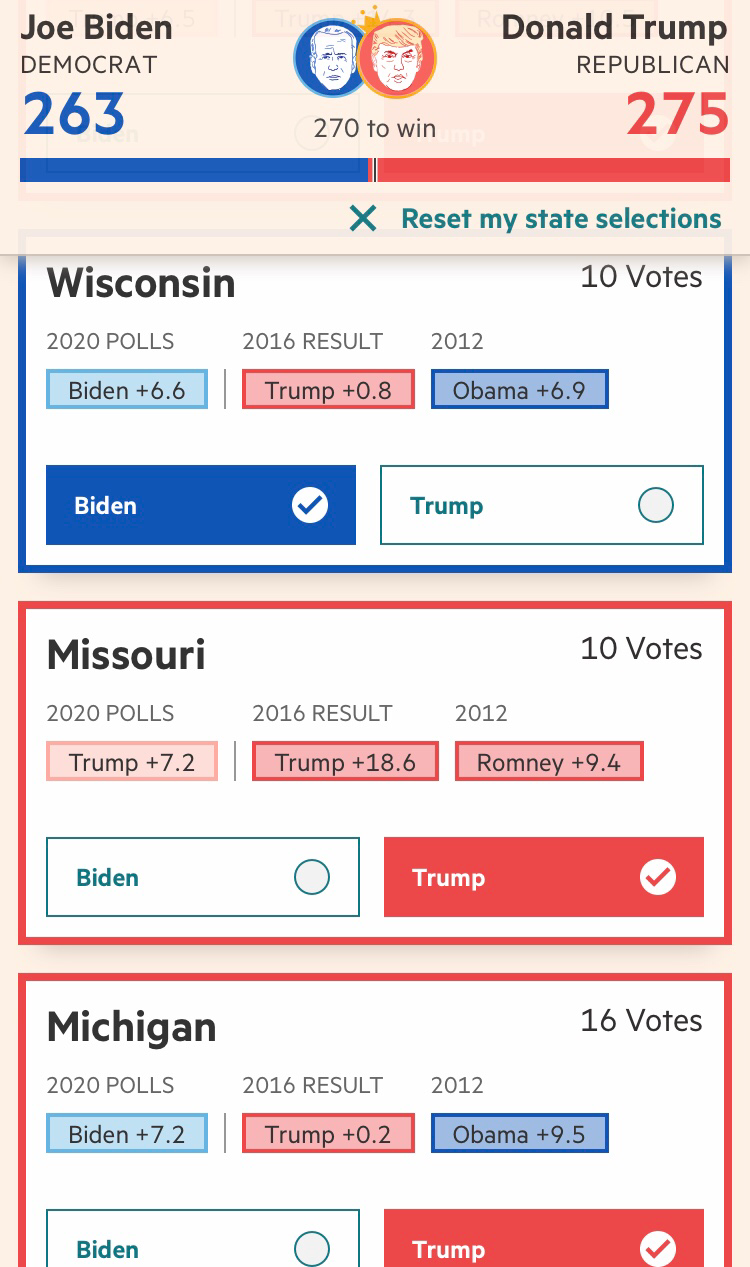The width and height of the screenshot is (750, 1267).
Task: Click the X reset icon
Action: [x=363, y=218]
